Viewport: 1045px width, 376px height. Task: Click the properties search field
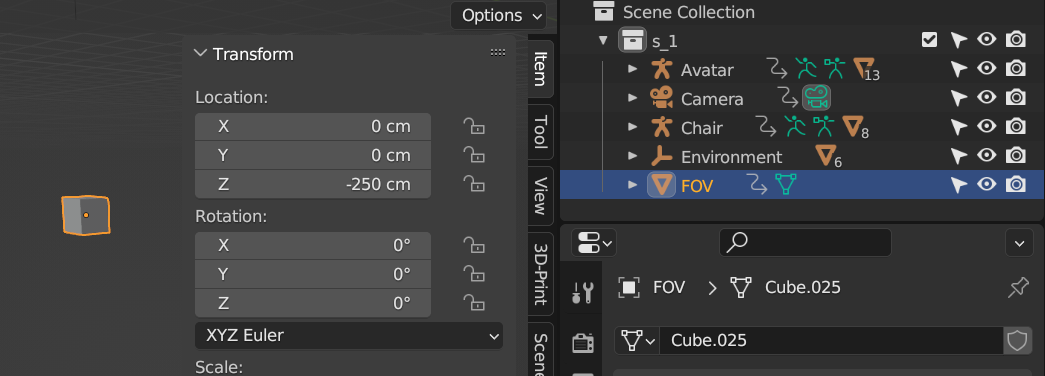[805, 243]
